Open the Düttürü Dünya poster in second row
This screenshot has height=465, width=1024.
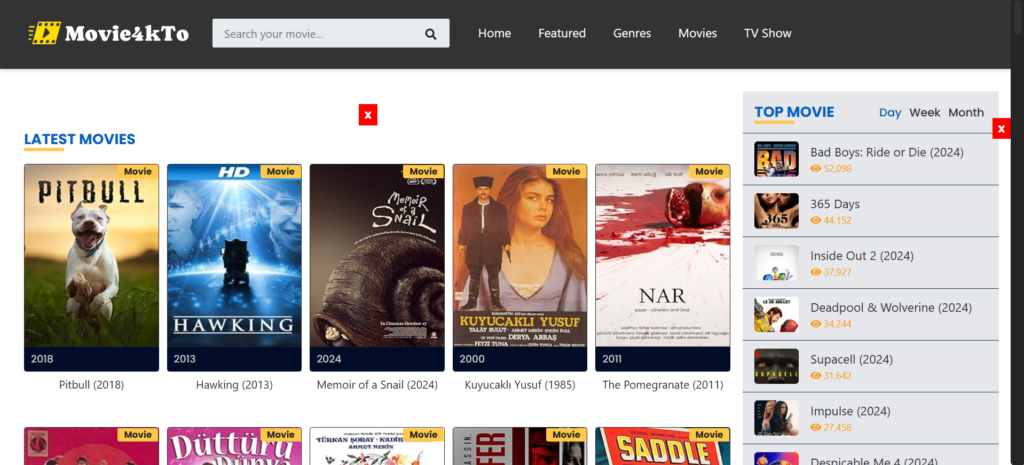coord(234,446)
